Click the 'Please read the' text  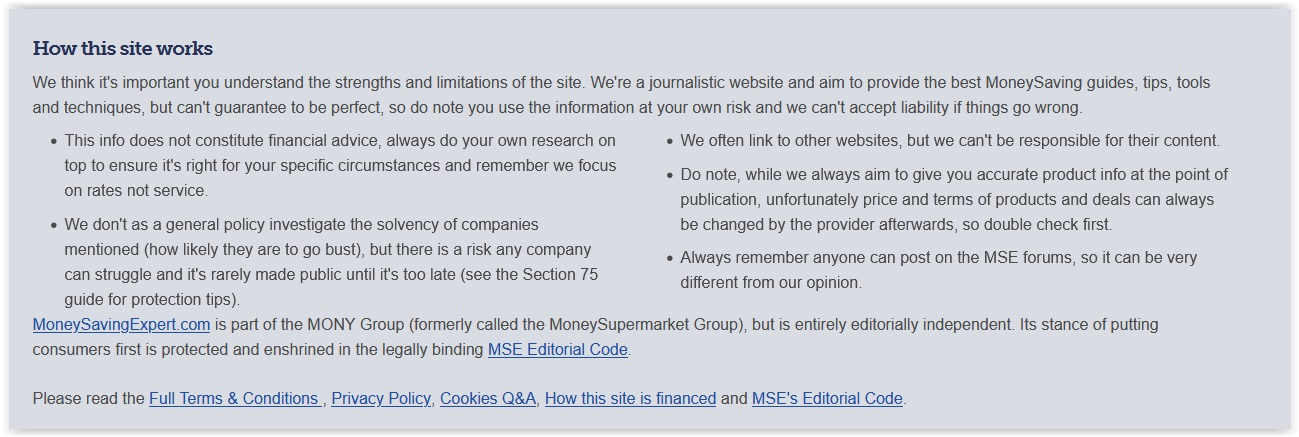(x=88, y=398)
